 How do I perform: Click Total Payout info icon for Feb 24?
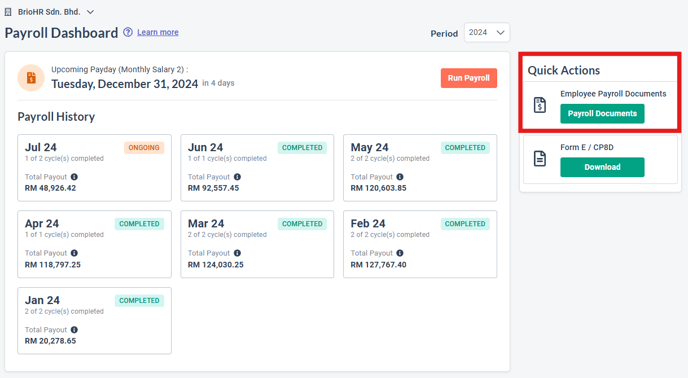click(x=400, y=253)
